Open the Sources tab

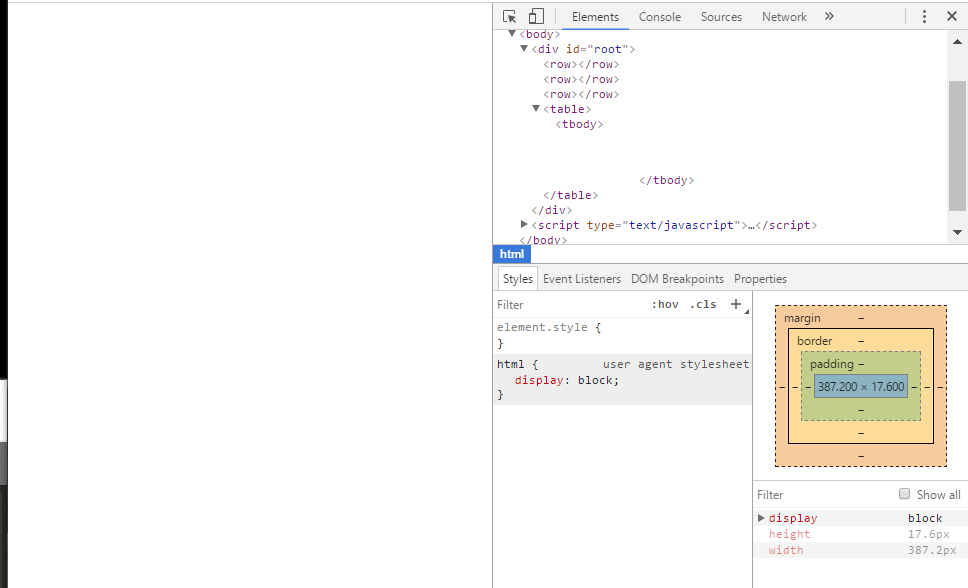tap(721, 17)
